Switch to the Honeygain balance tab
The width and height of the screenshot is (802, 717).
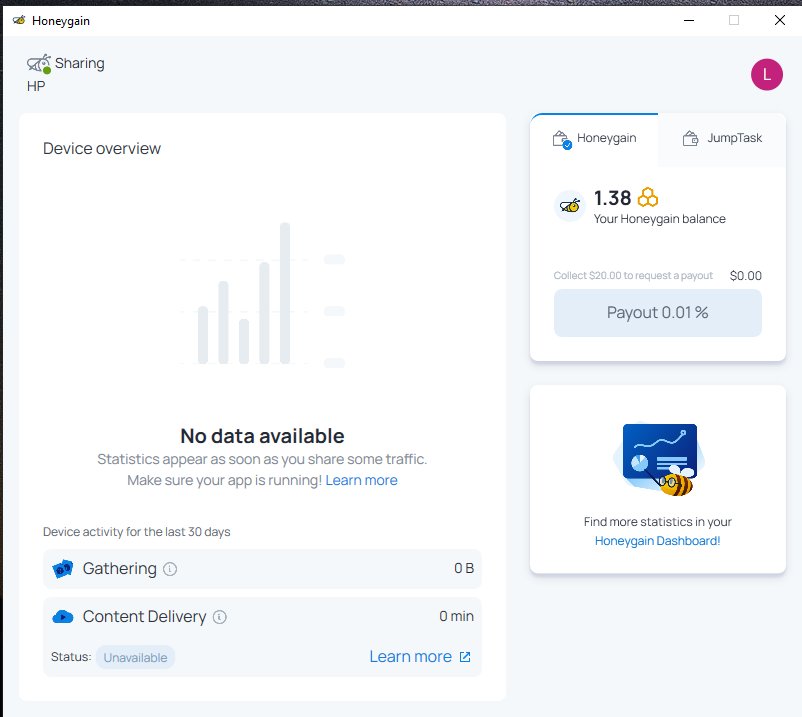pos(594,139)
